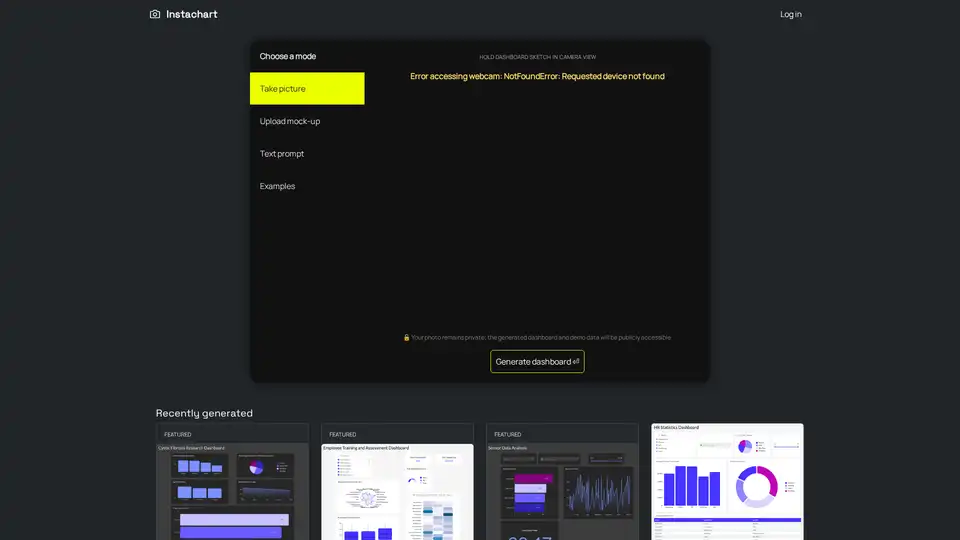This screenshot has width=960, height=540.
Task: Click the Recently generated heading
Action: (204, 413)
